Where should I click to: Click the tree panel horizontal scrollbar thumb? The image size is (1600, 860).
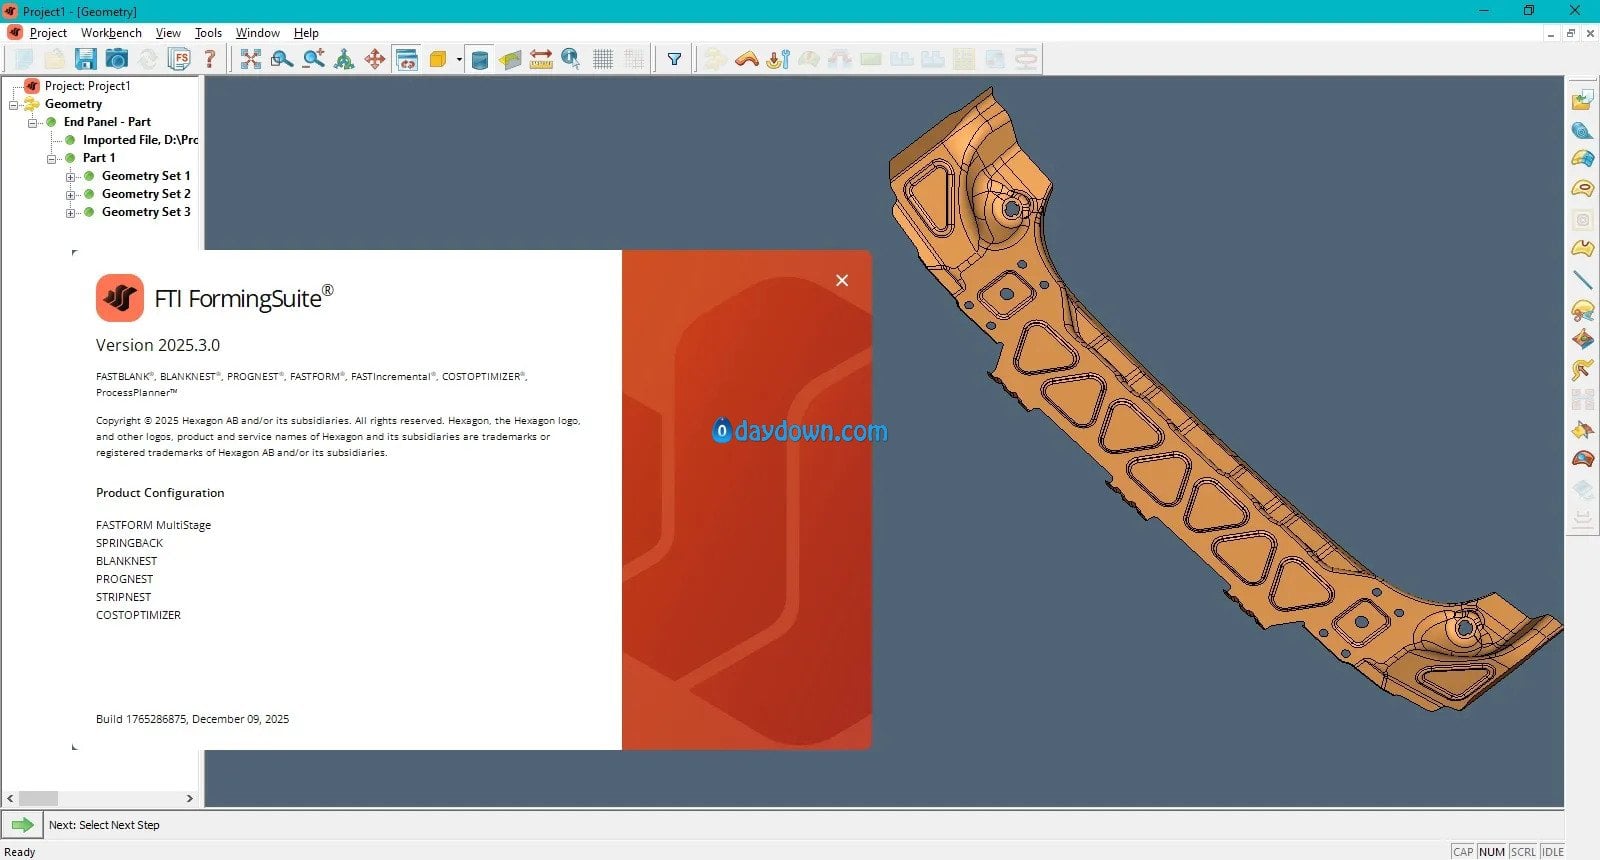[x=39, y=798]
